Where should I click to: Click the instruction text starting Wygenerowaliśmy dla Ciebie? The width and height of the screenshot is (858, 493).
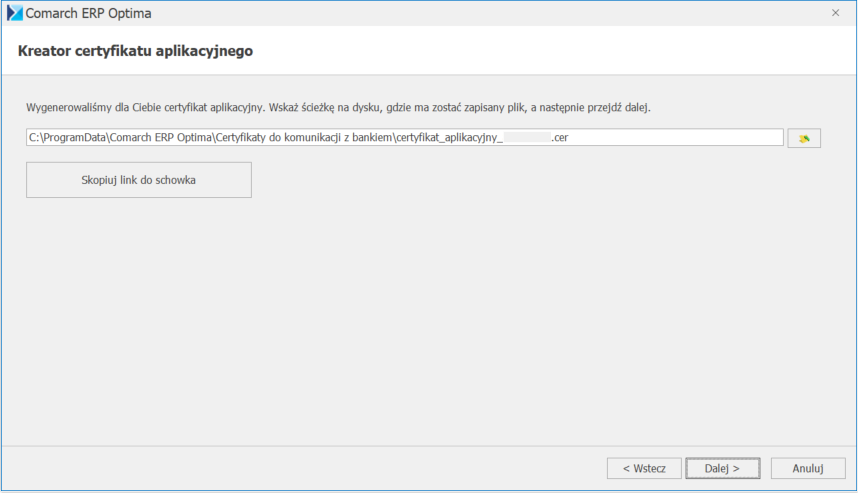coord(338,107)
